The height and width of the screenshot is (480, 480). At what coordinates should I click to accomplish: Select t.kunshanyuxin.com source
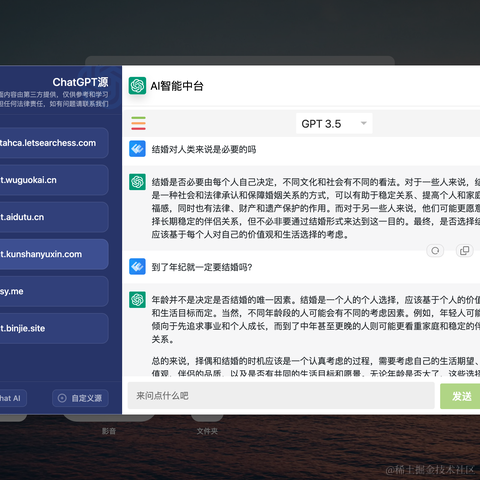click(x=53, y=254)
